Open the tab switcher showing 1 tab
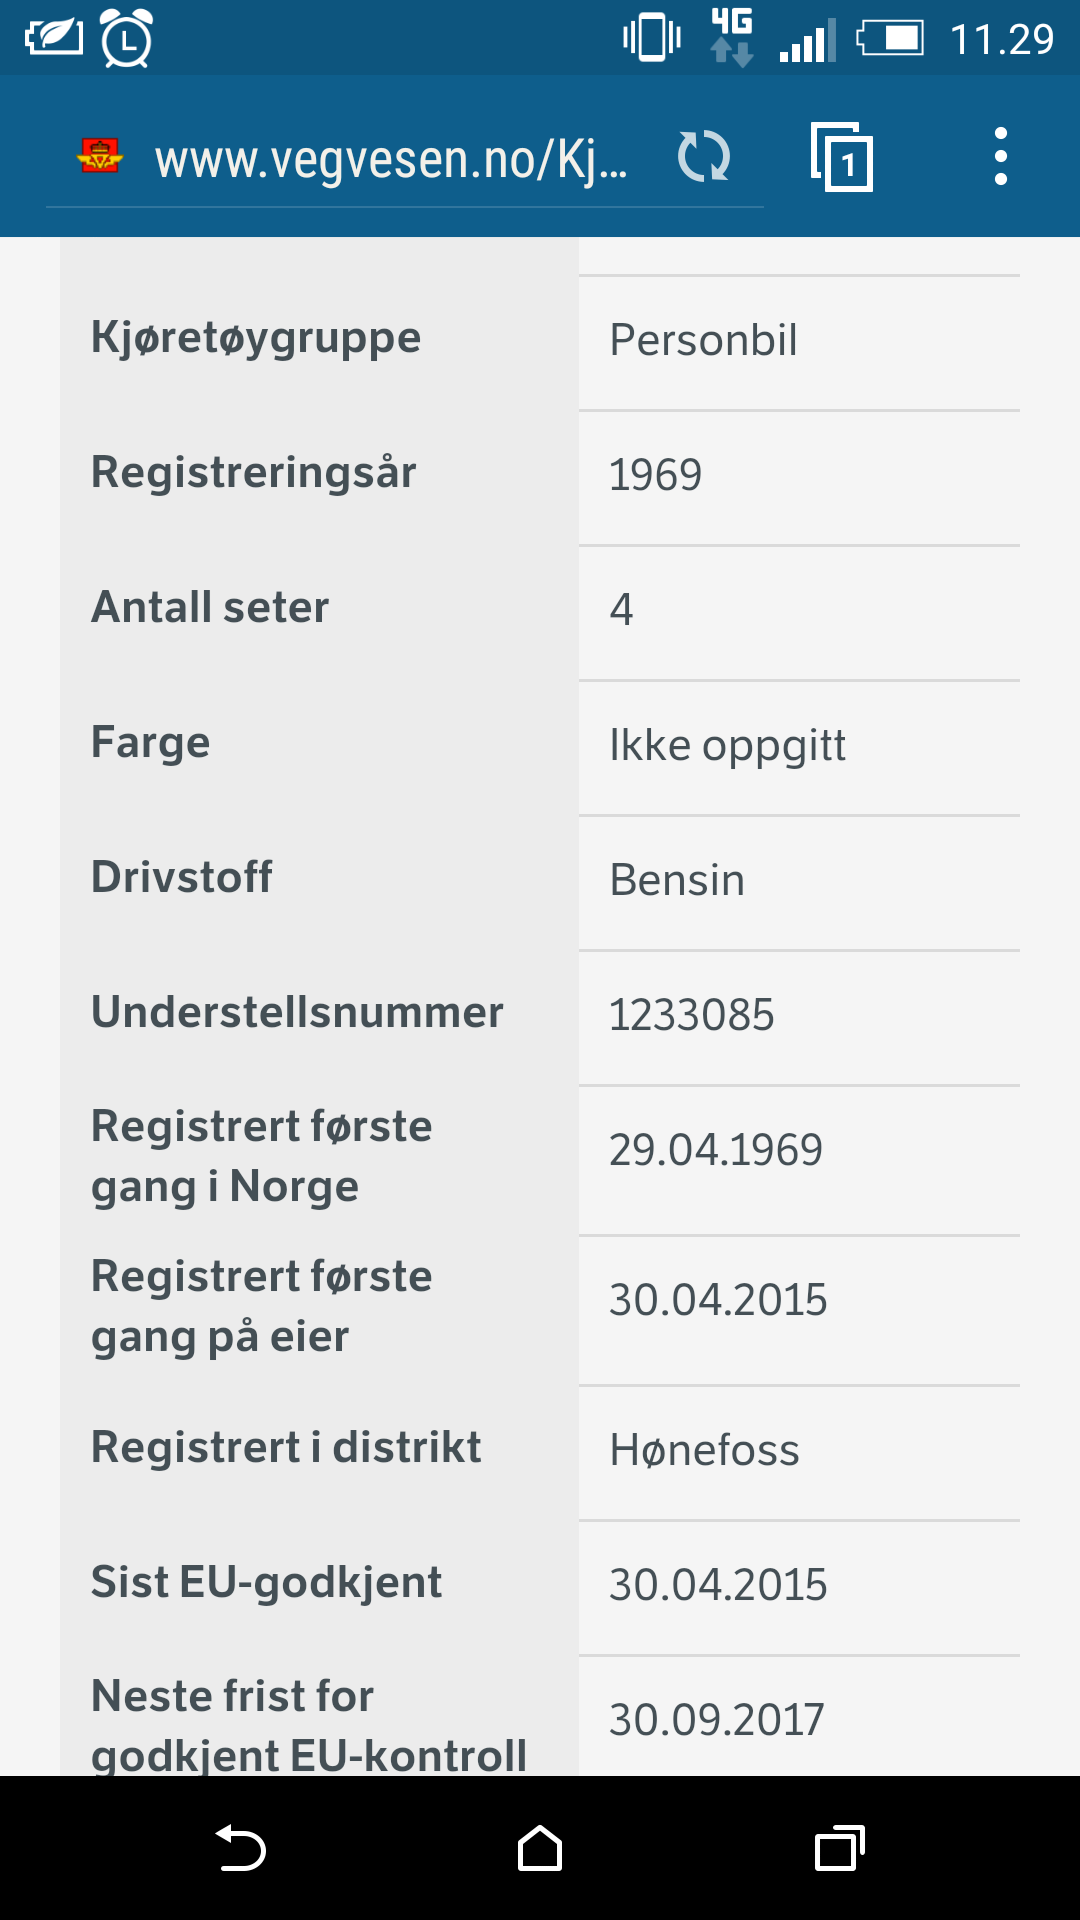The height and width of the screenshot is (1920, 1080). point(841,157)
